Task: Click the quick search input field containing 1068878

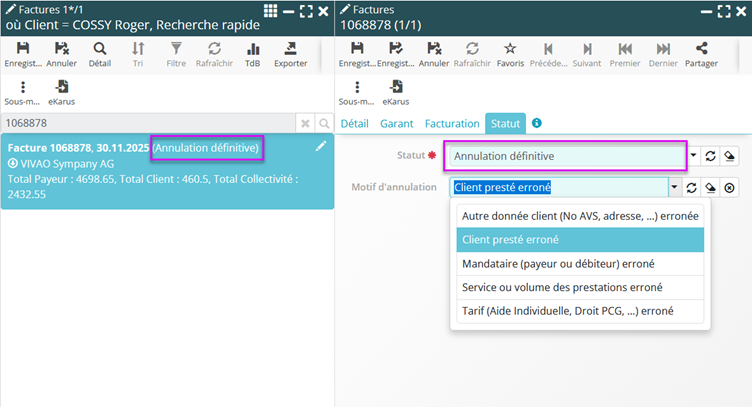Action: tap(150, 122)
